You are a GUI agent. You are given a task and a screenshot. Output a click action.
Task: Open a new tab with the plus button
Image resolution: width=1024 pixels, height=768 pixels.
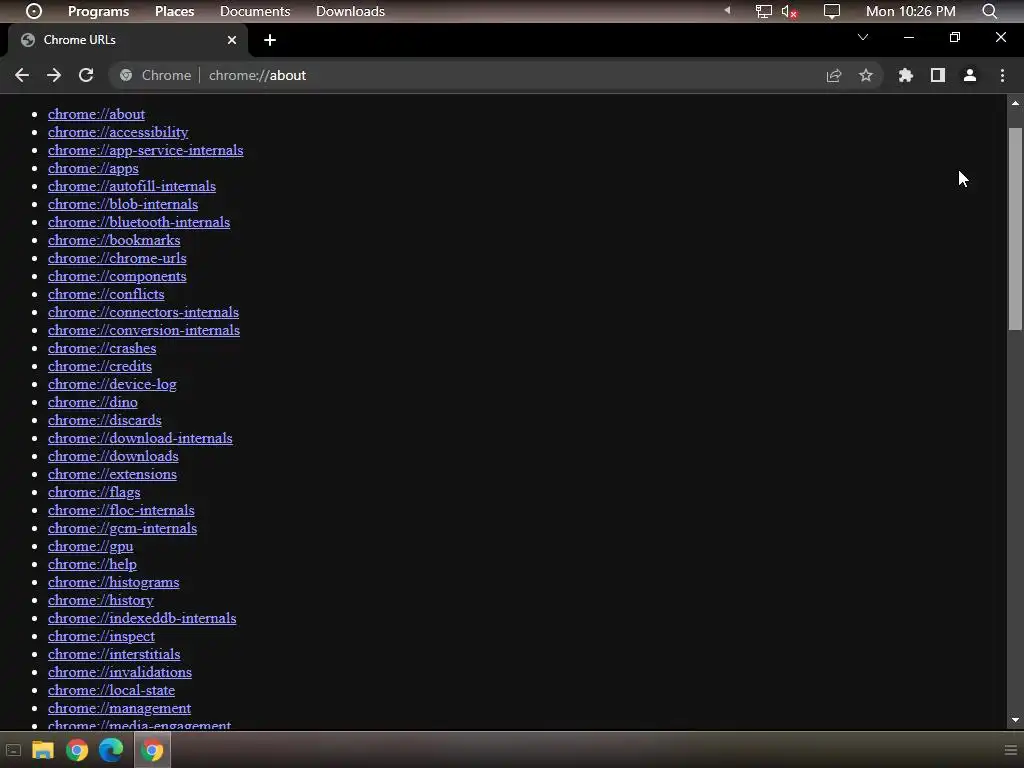[x=270, y=40]
